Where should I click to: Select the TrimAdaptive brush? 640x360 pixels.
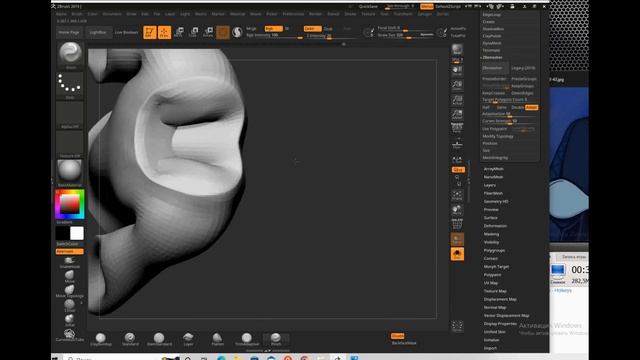tap(247, 339)
